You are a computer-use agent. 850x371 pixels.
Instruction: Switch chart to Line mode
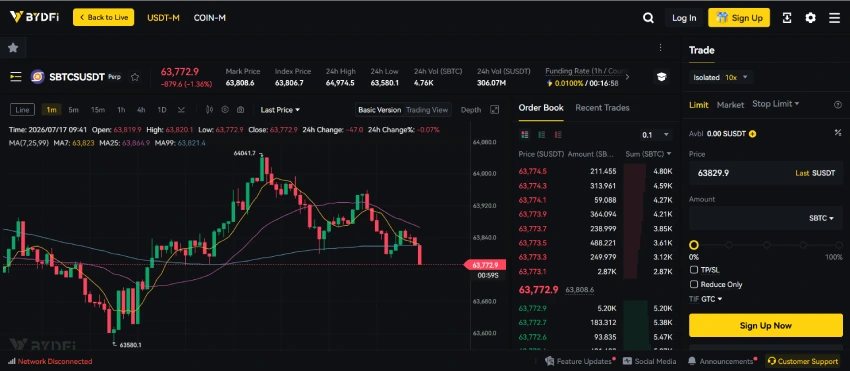(22, 110)
